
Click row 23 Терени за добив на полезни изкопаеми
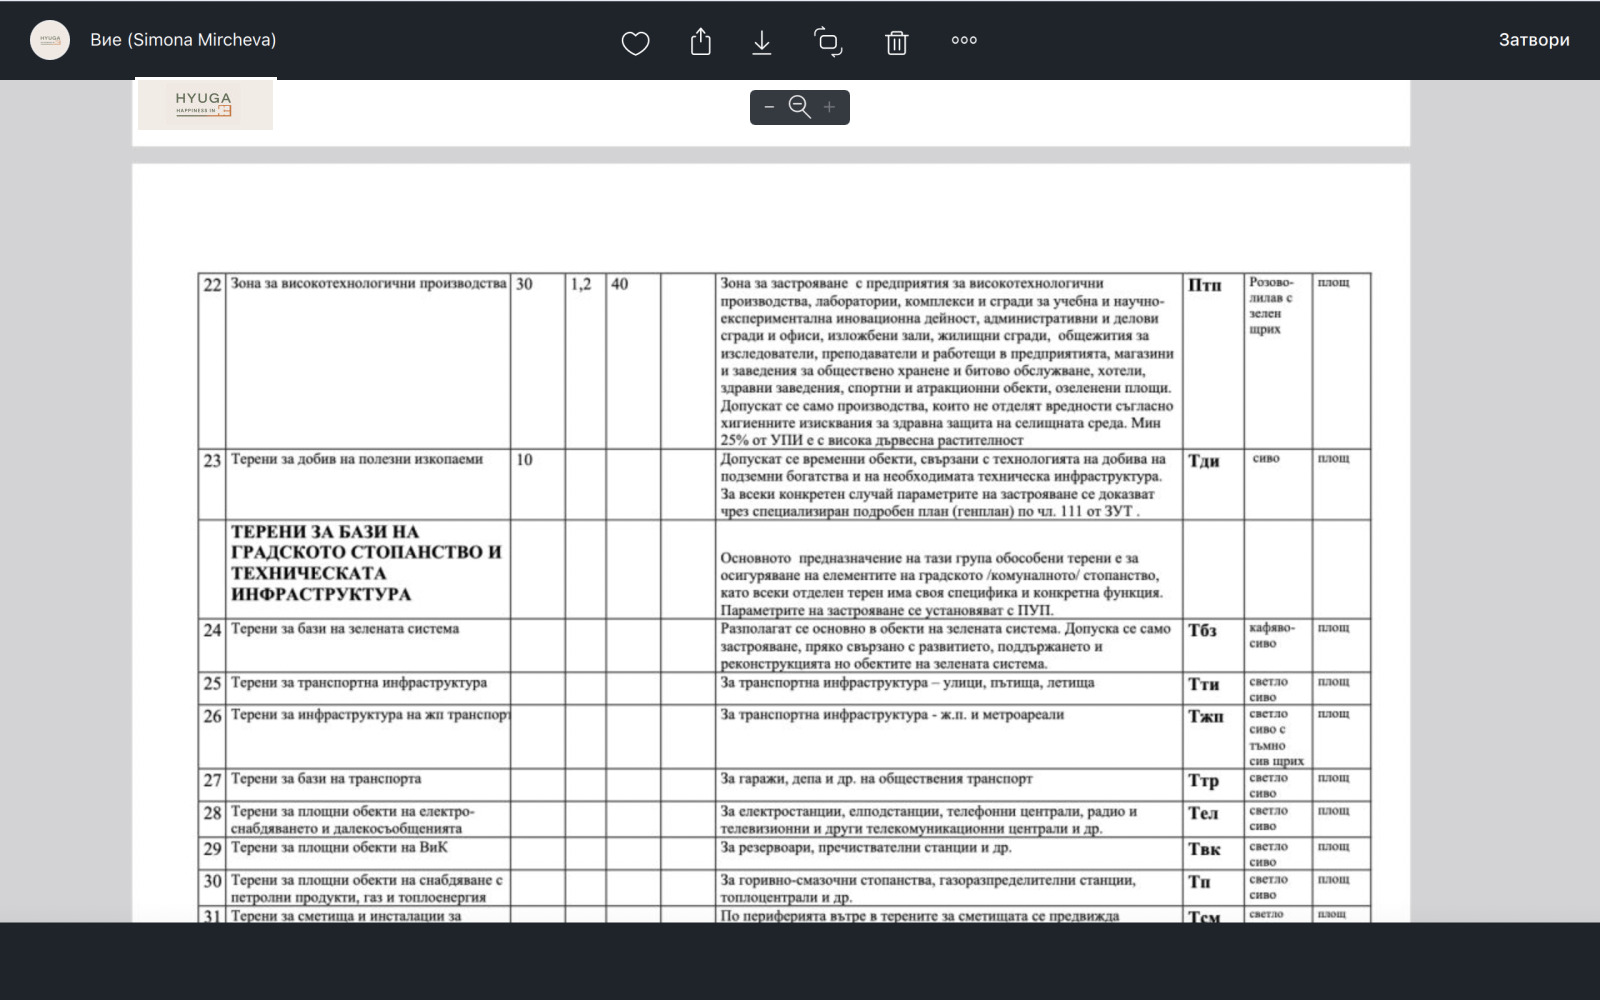(357, 460)
